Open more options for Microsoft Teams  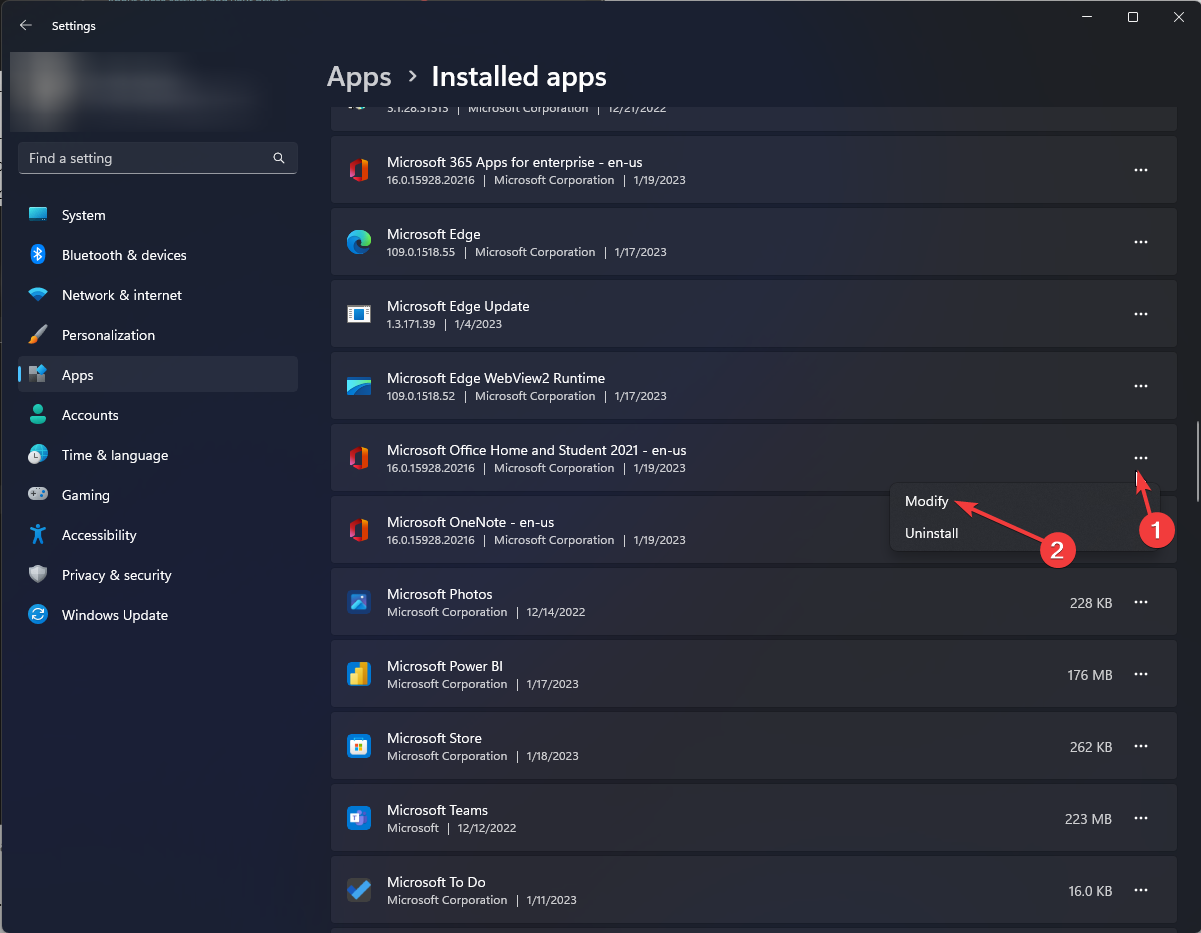[x=1140, y=819]
